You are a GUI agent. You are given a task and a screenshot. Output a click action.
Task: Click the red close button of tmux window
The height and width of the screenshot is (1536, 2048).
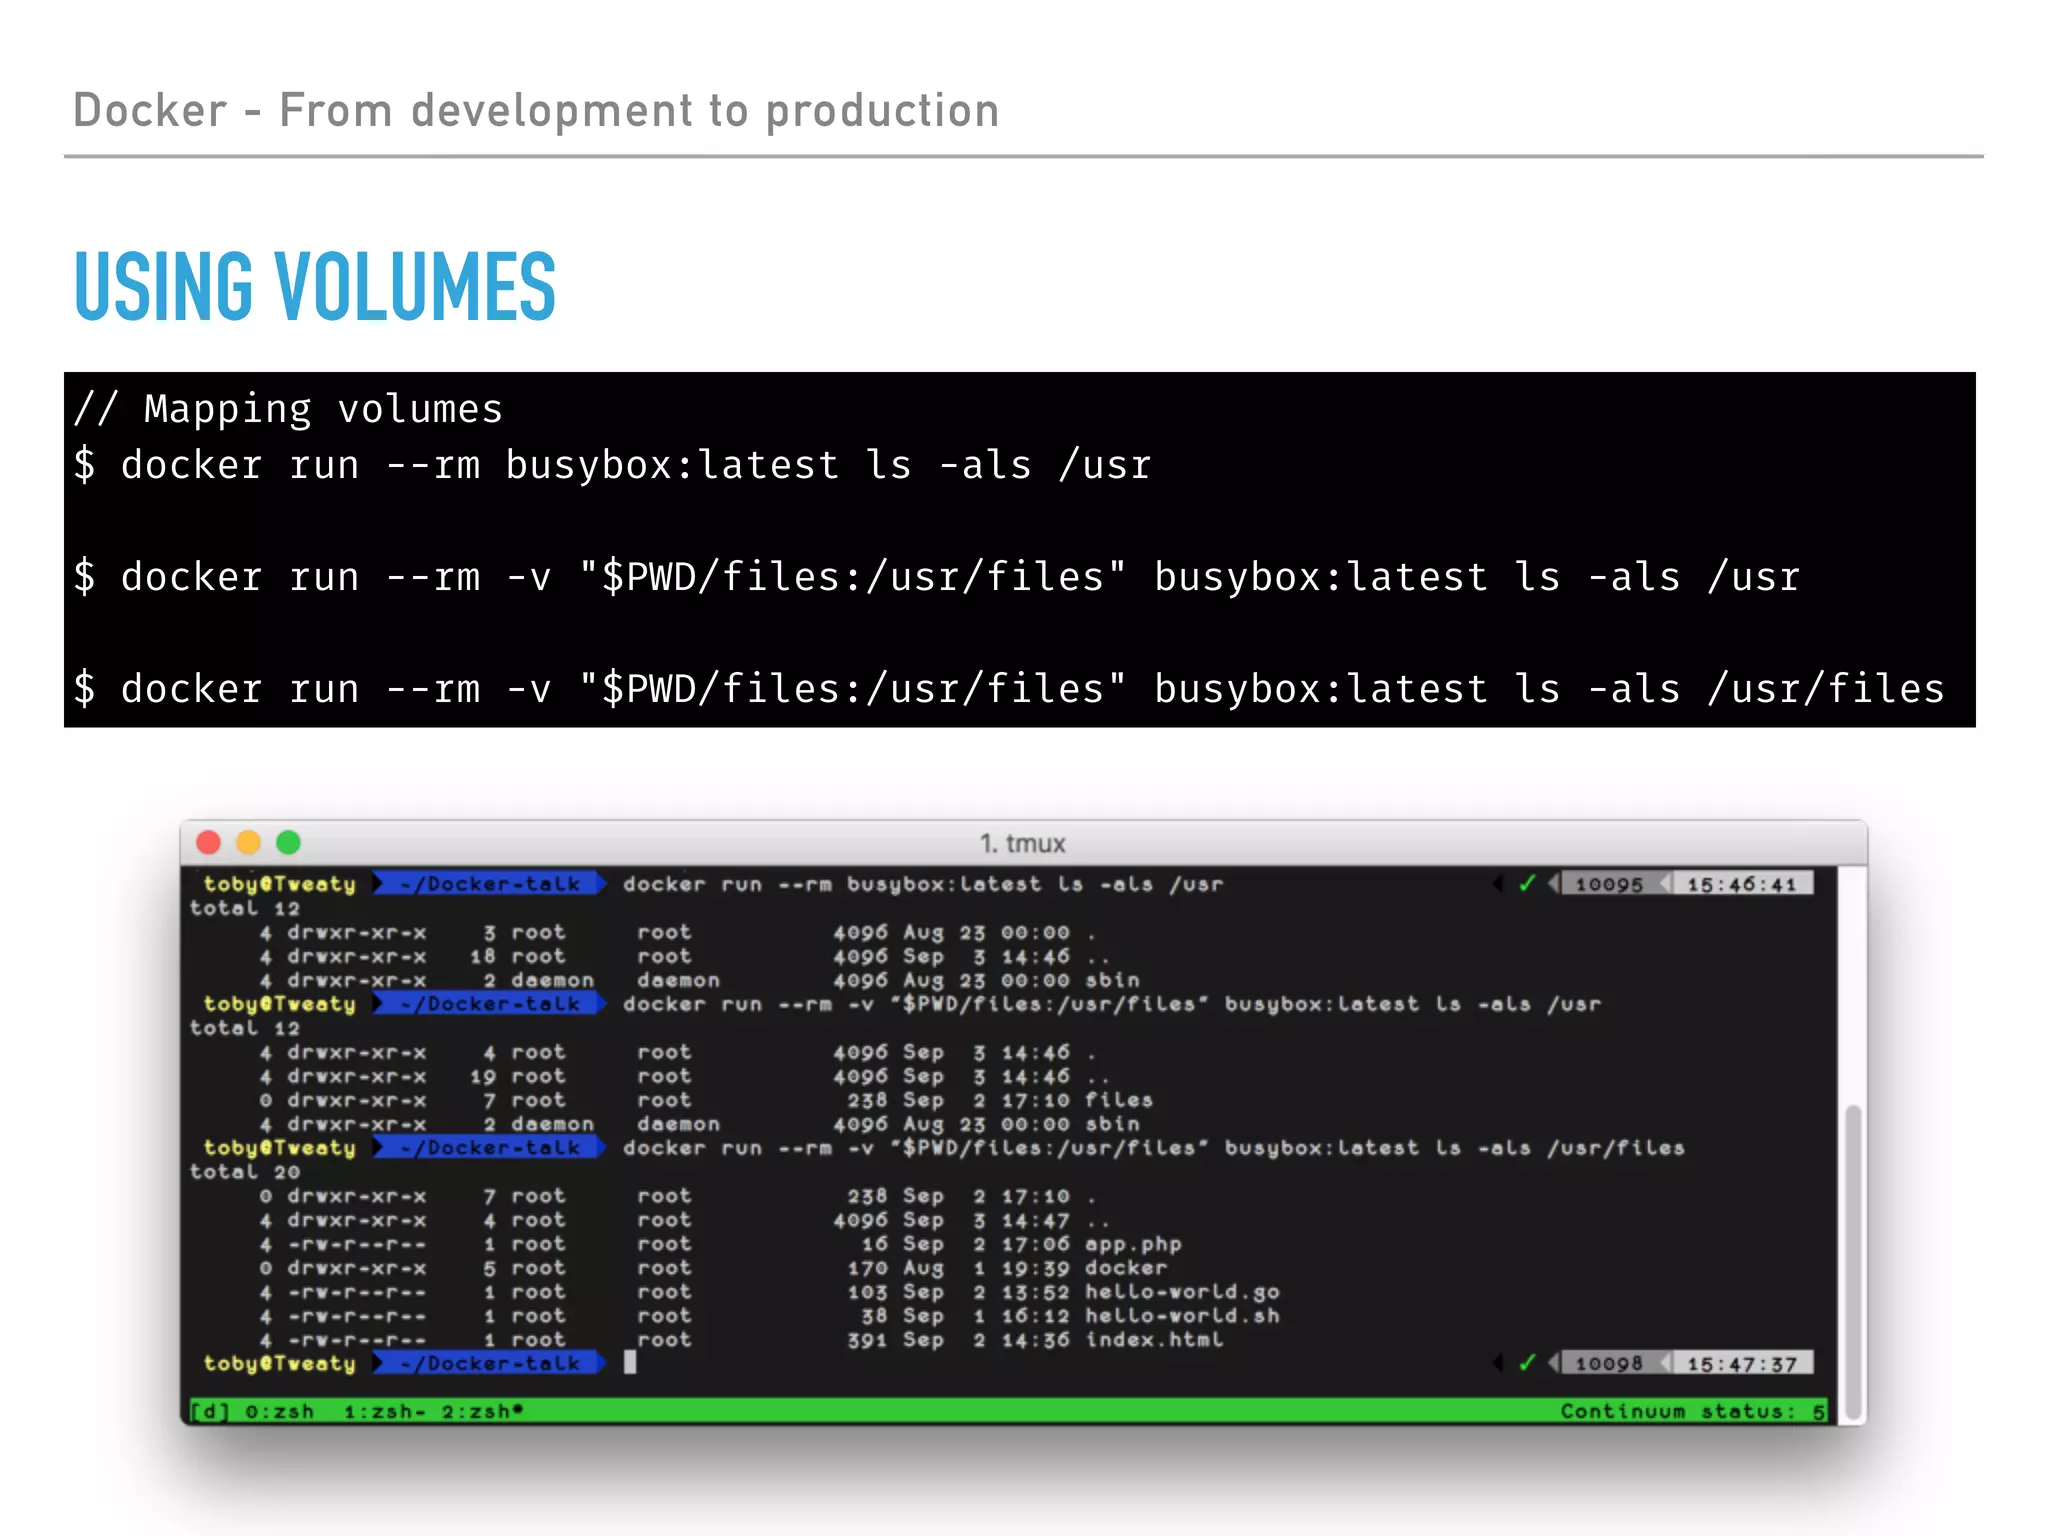(x=209, y=843)
